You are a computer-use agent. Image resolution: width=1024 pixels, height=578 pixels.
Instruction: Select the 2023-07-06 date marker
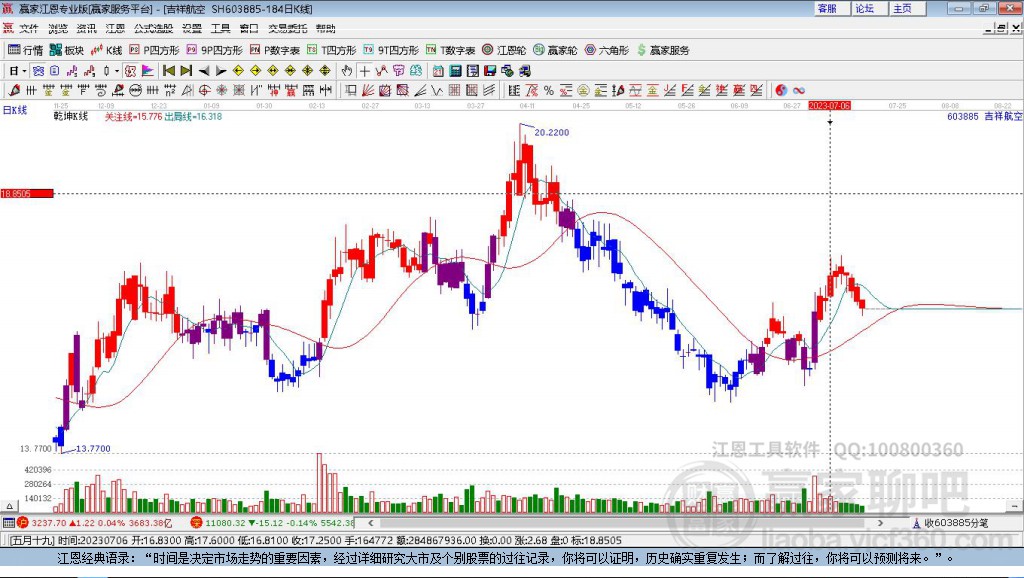click(829, 105)
